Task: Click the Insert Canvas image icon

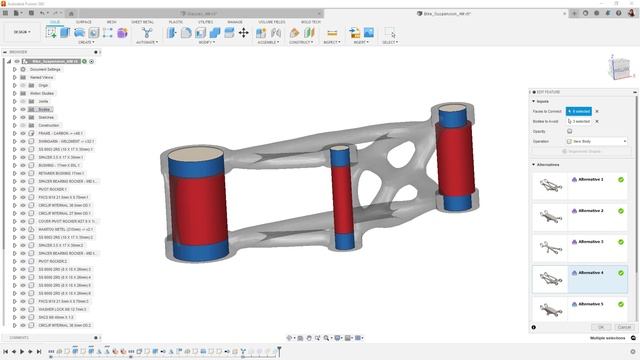Action: [369, 33]
